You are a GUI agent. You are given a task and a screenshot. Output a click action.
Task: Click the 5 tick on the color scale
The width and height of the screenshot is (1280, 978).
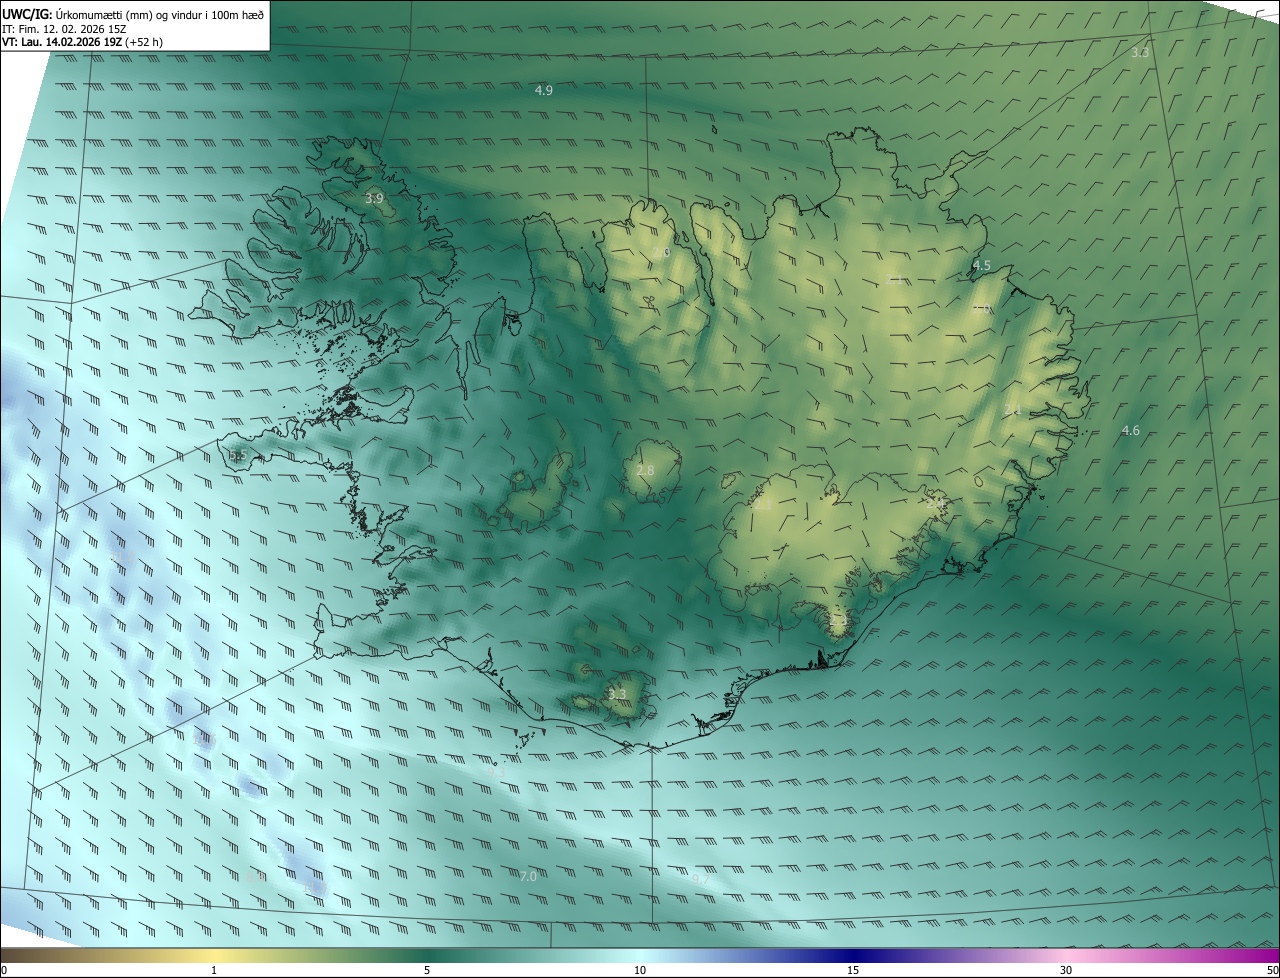point(427,970)
